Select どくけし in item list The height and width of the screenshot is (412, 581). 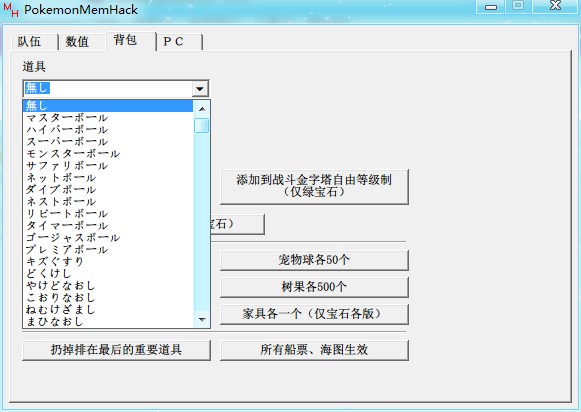coord(109,273)
